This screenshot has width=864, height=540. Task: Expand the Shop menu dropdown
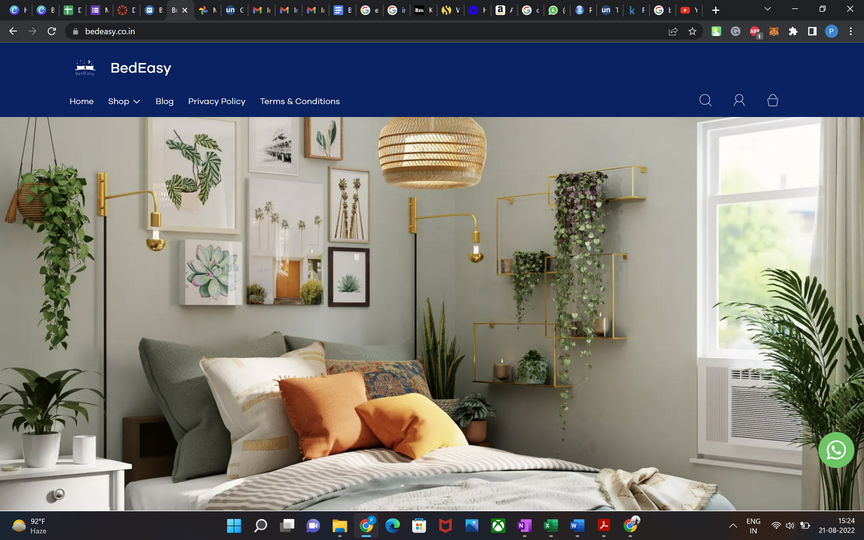(124, 101)
